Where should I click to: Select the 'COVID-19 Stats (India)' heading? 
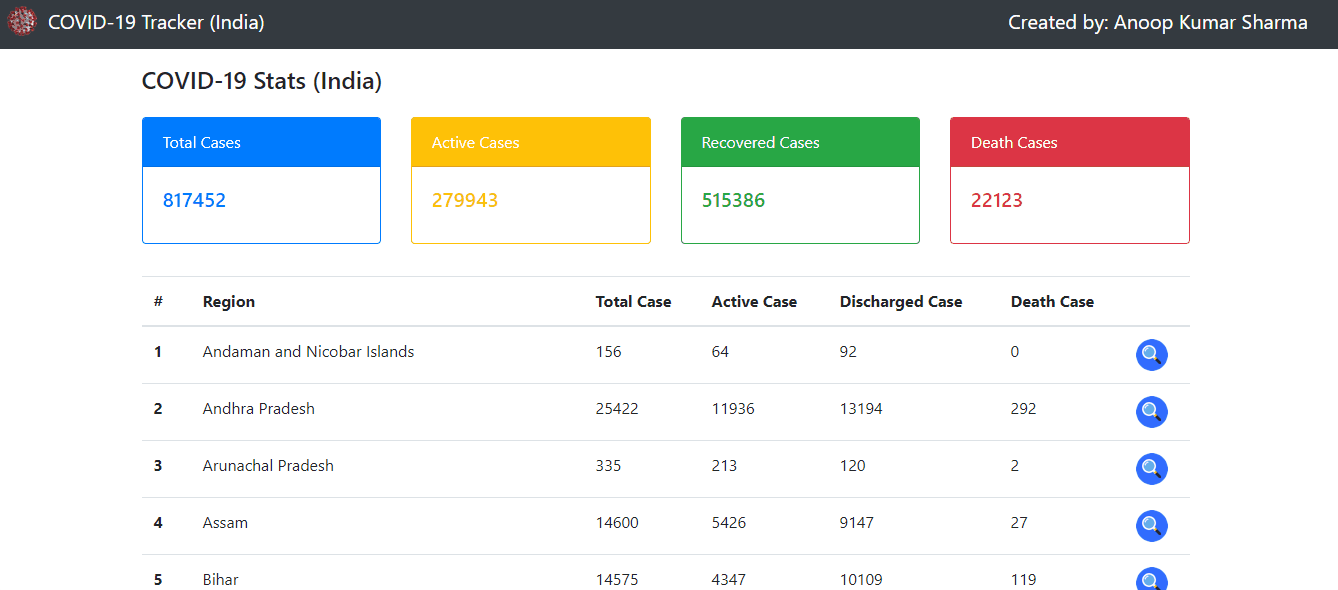click(x=262, y=81)
